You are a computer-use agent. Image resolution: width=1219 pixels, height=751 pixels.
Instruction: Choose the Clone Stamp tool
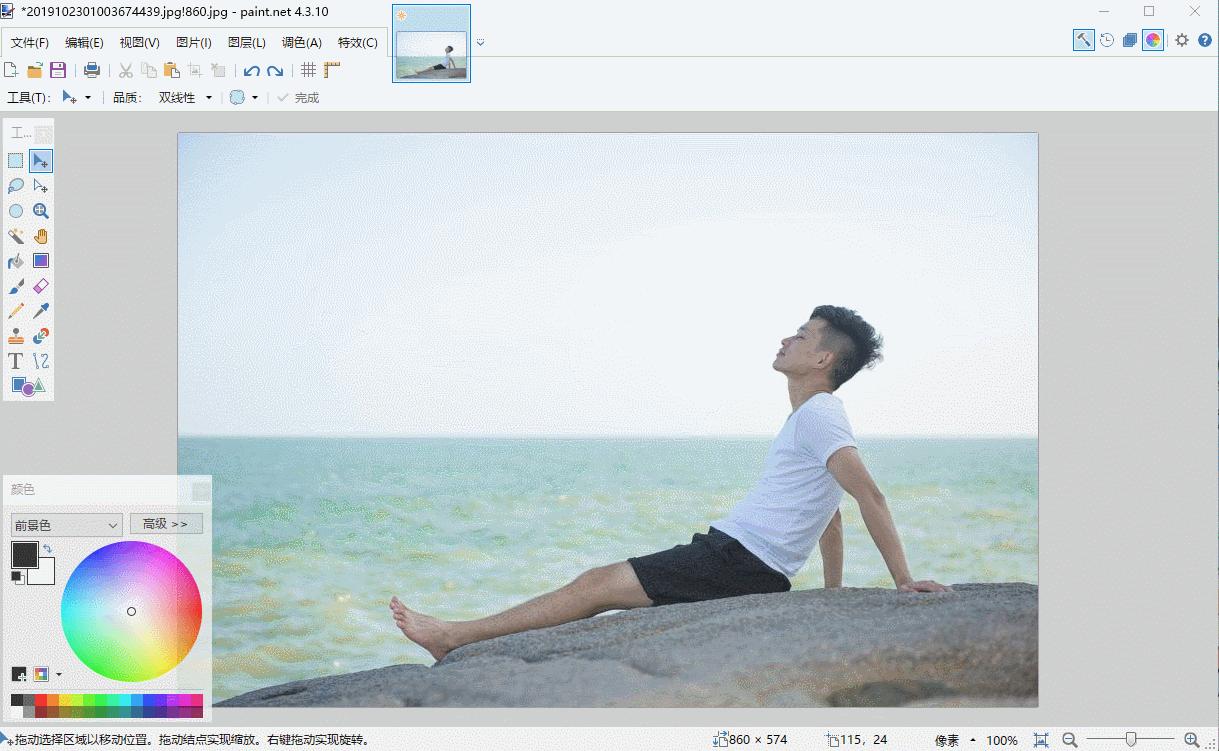(16, 336)
